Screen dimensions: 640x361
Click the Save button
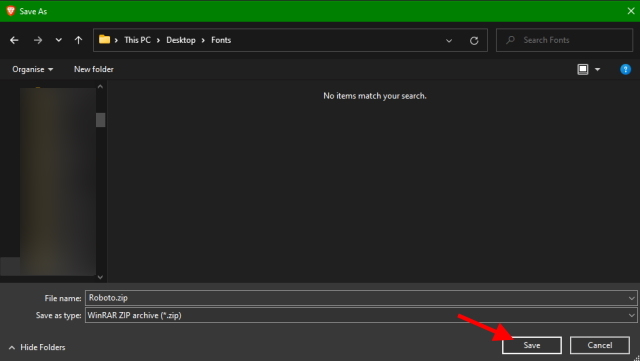pos(532,345)
